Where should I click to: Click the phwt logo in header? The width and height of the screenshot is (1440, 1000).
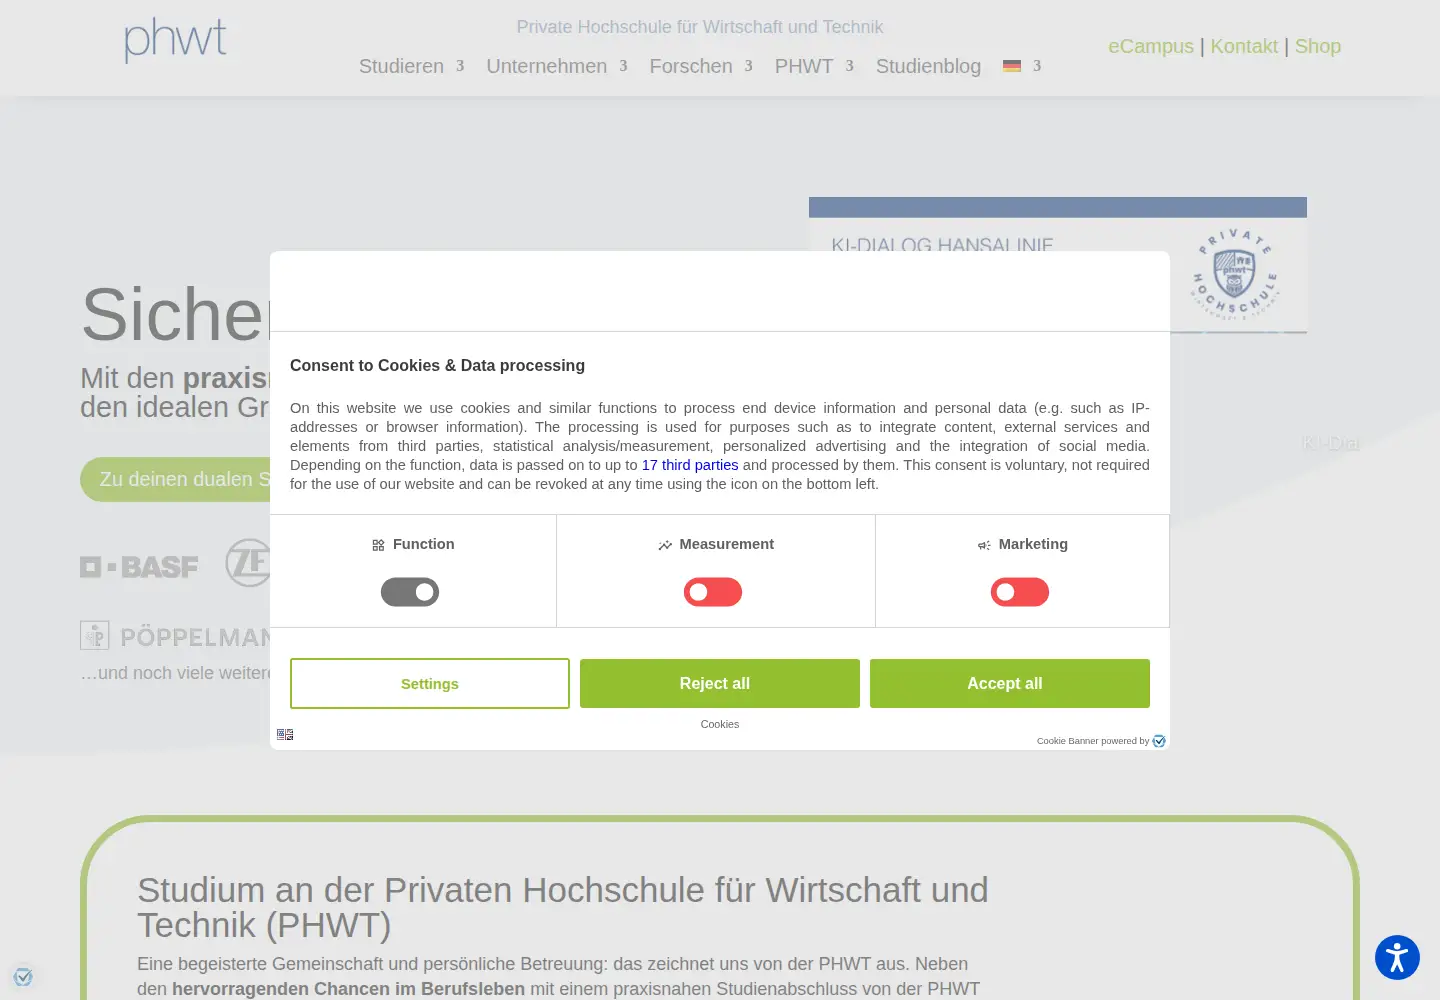pyautogui.click(x=176, y=40)
